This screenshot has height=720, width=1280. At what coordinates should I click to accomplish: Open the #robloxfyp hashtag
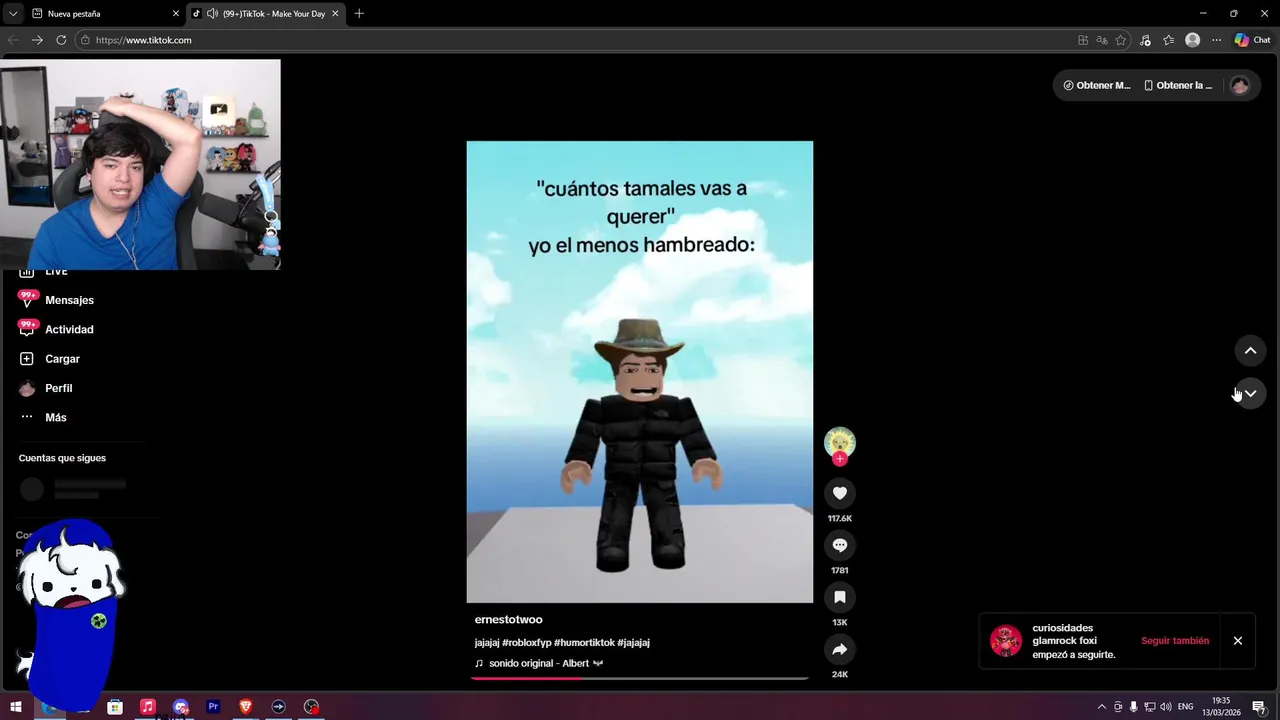click(526, 643)
